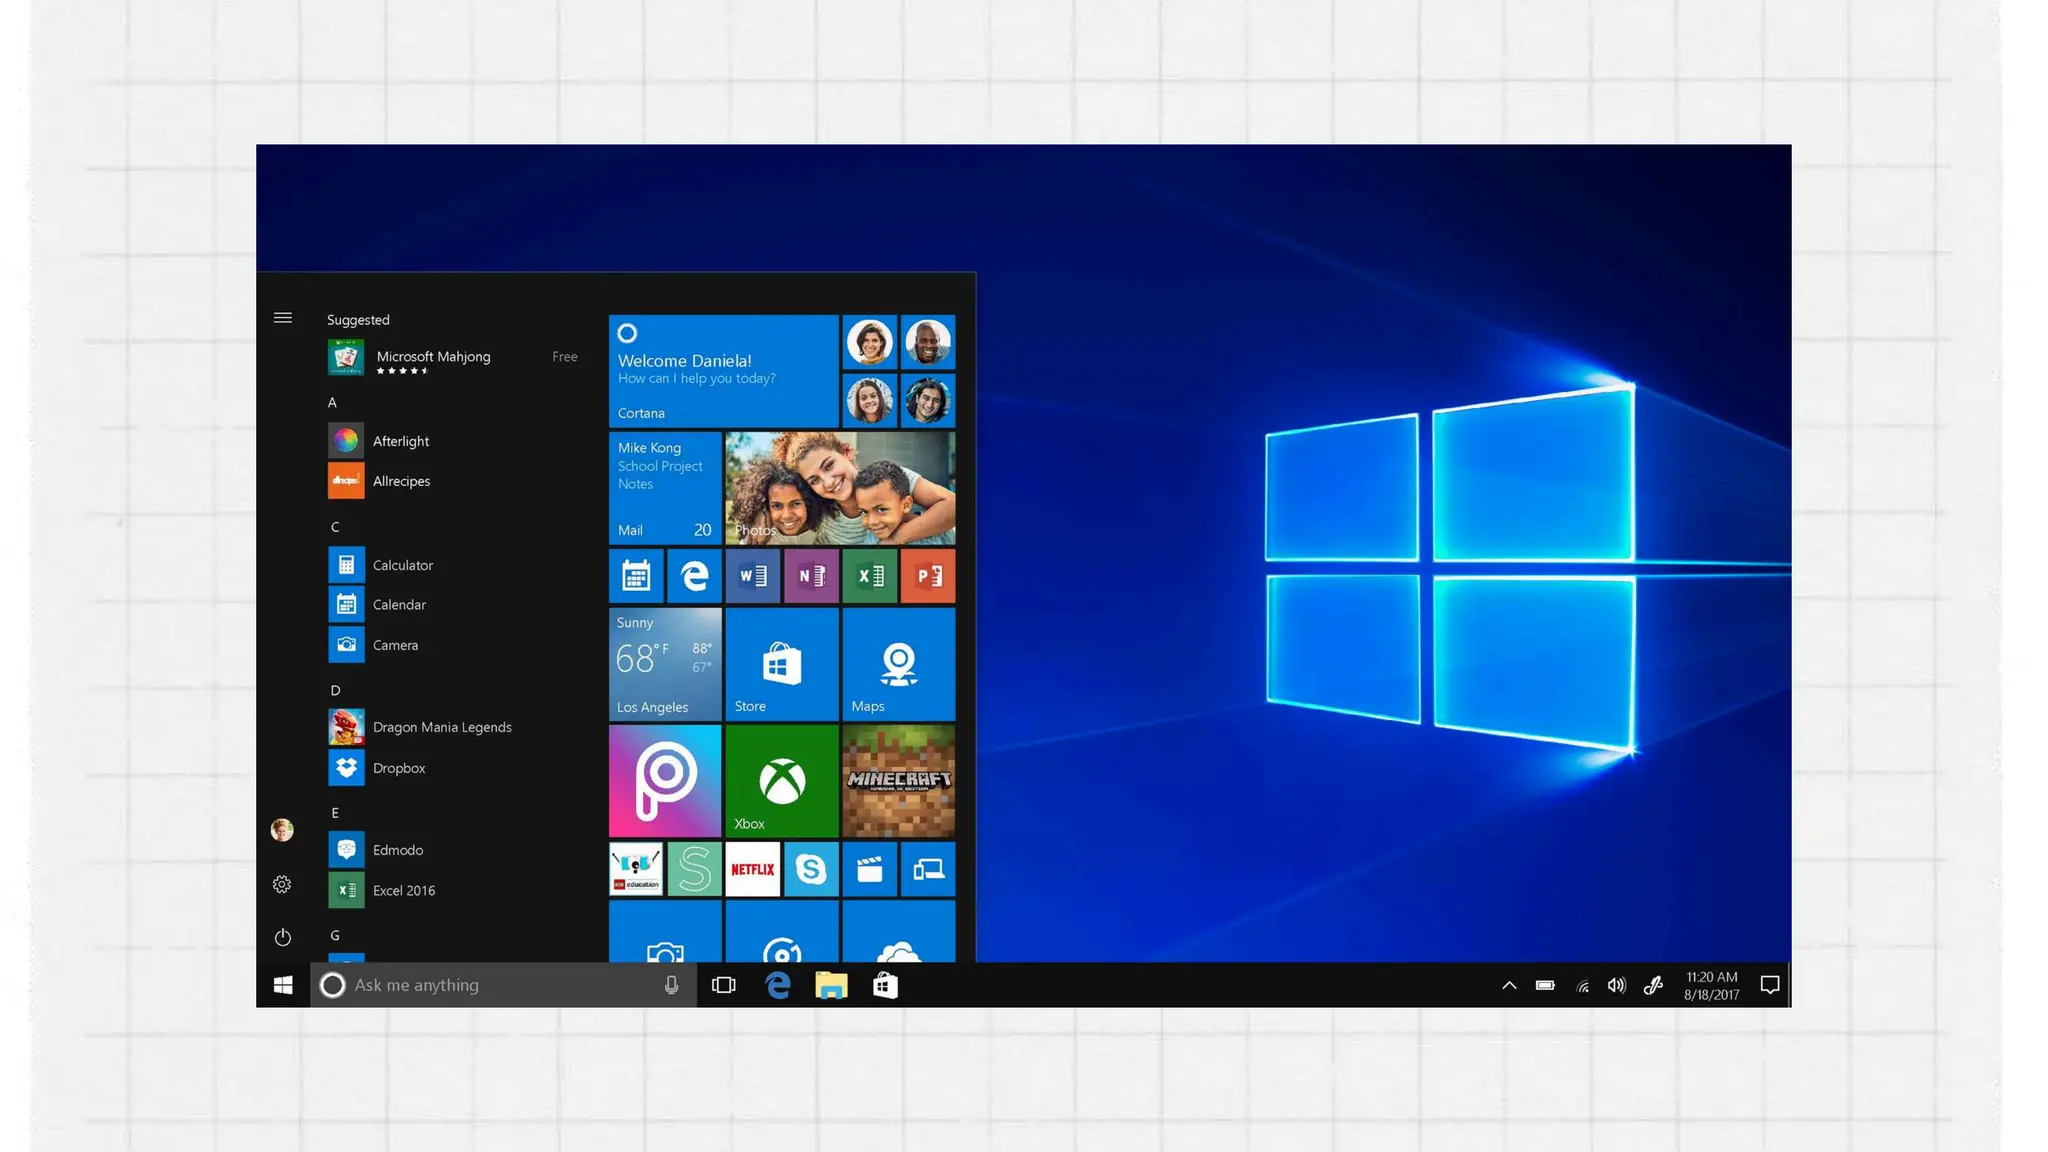
Task: Open Microsoft Edge from the taskbar
Action: [x=778, y=985]
